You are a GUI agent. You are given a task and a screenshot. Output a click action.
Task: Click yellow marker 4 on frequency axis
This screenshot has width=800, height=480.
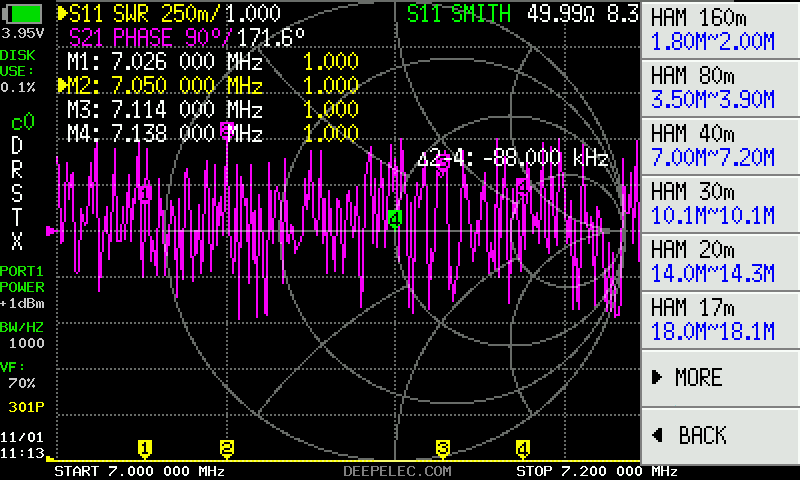coord(522,449)
